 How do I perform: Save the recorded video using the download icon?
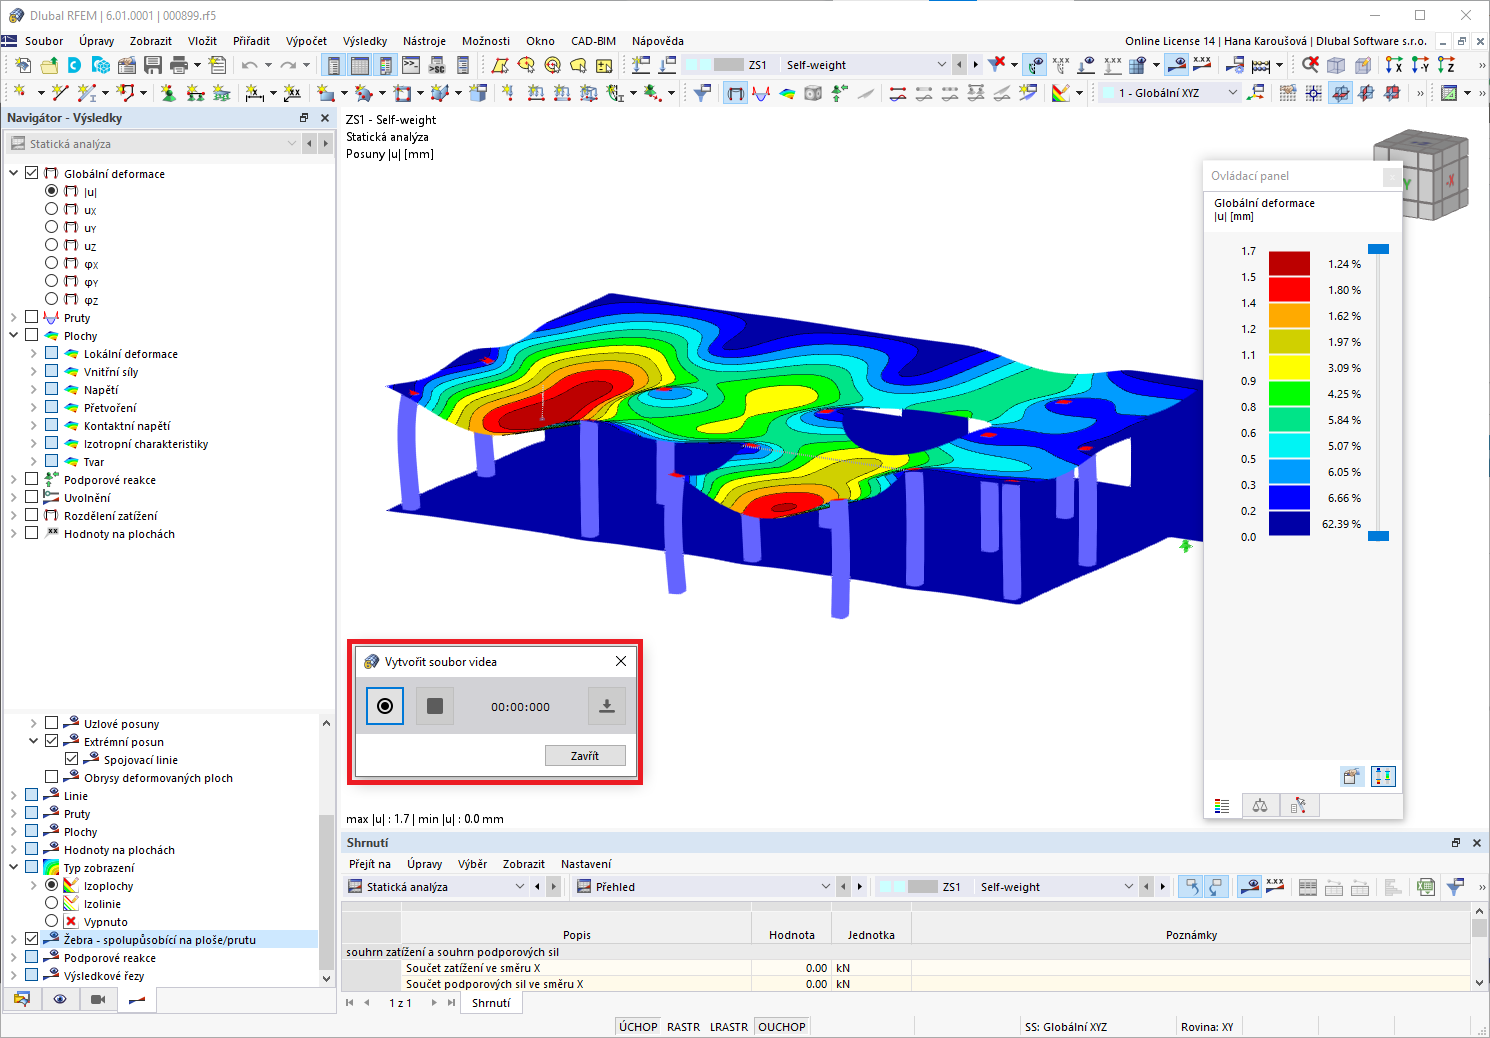606,706
